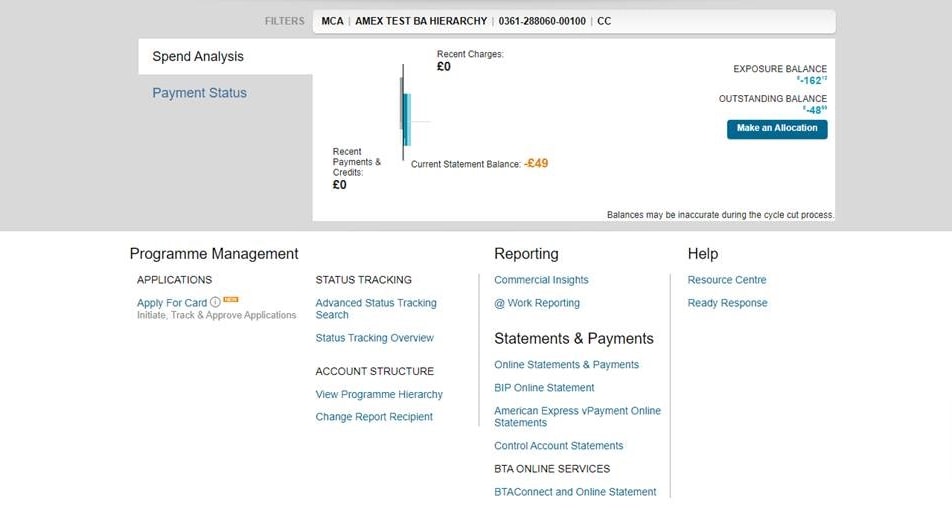View Control Account Statements
Viewport: 952px width, 509px height.
click(558, 446)
